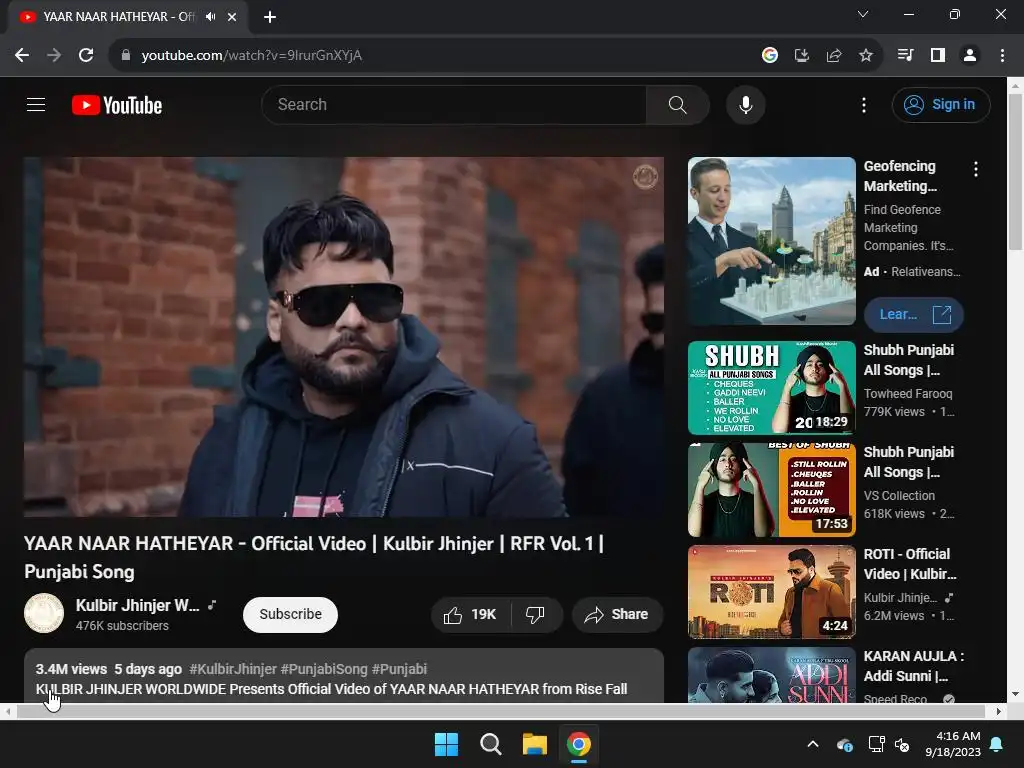Expand video description box
The width and height of the screenshot is (1024, 768).
point(344,676)
